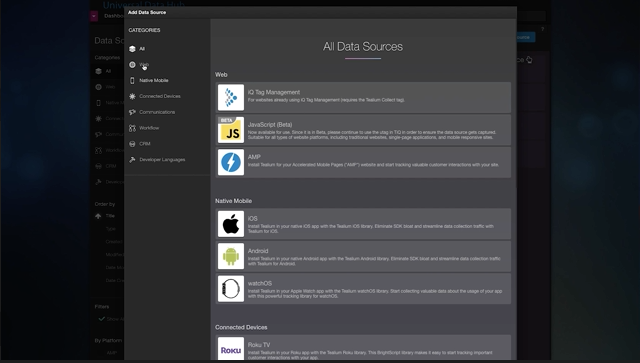Click the iQ Tag Management logo thumbnail
640x363 pixels.
point(231,98)
